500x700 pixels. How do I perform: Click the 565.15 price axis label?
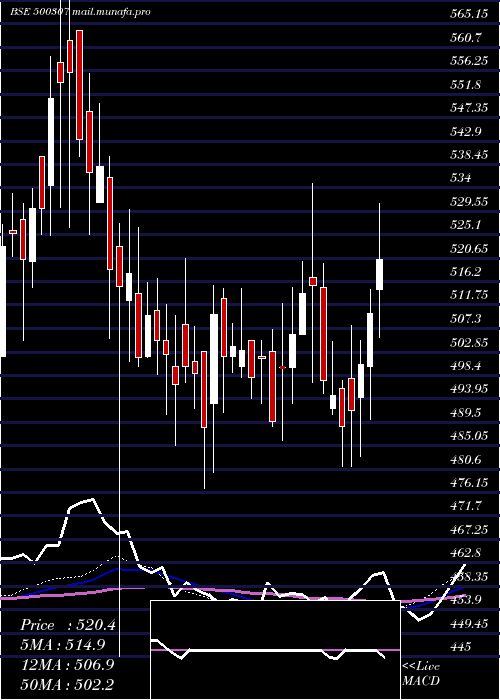pos(468,14)
